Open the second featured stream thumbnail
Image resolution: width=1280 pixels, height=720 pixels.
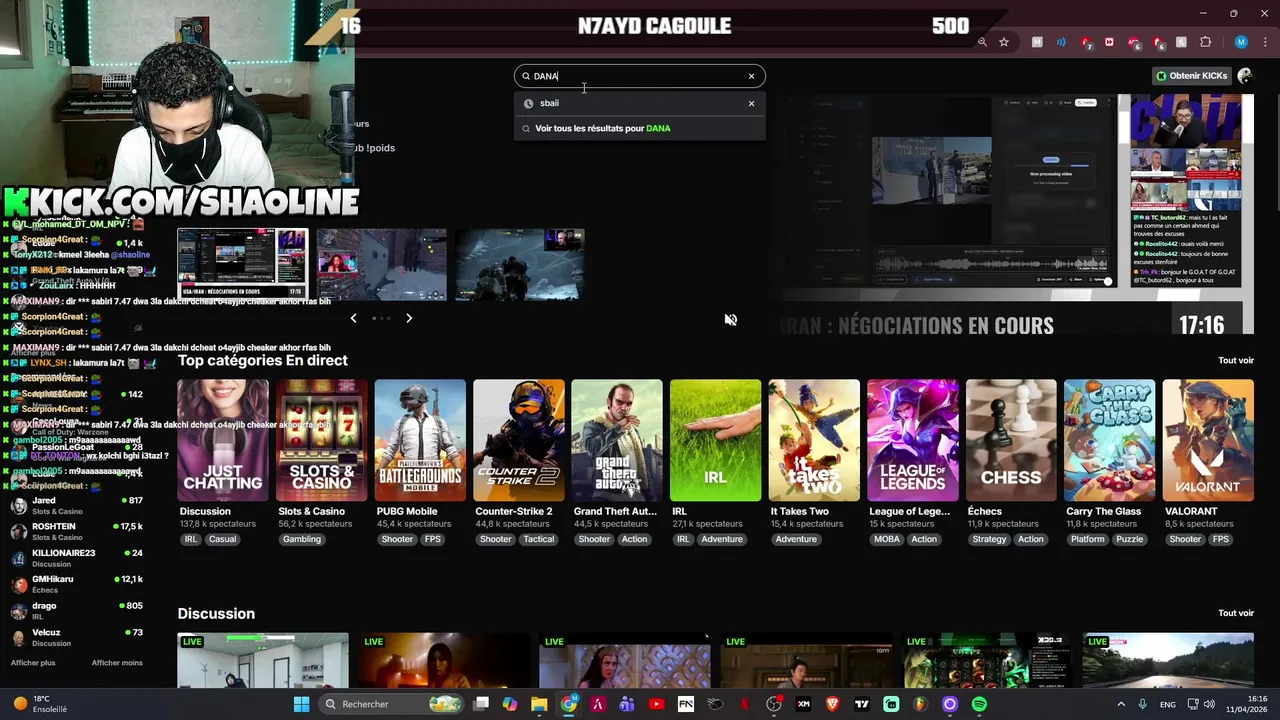pyautogui.click(x=382, y=264)
